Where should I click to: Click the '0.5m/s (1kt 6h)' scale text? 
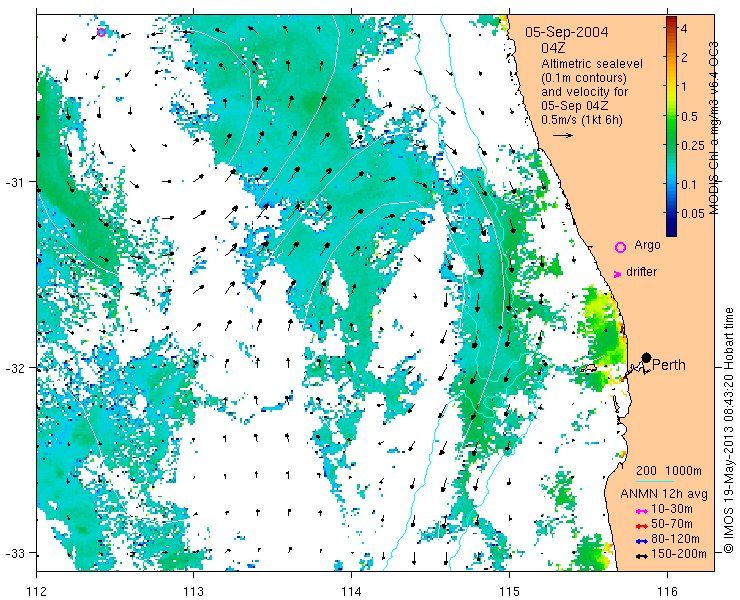click(582, 120)
